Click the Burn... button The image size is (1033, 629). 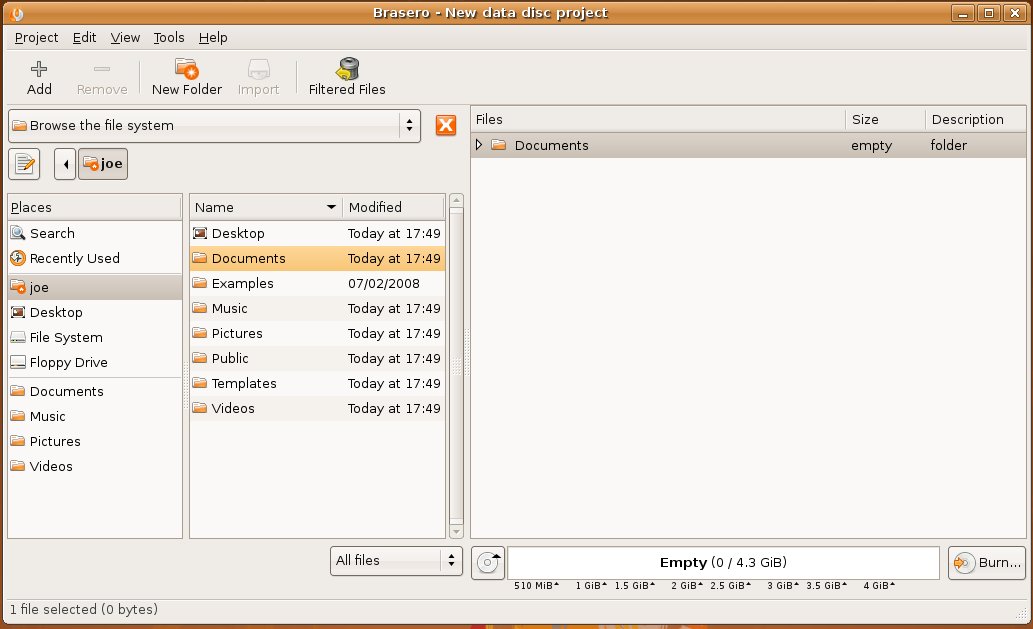point(987,562)
